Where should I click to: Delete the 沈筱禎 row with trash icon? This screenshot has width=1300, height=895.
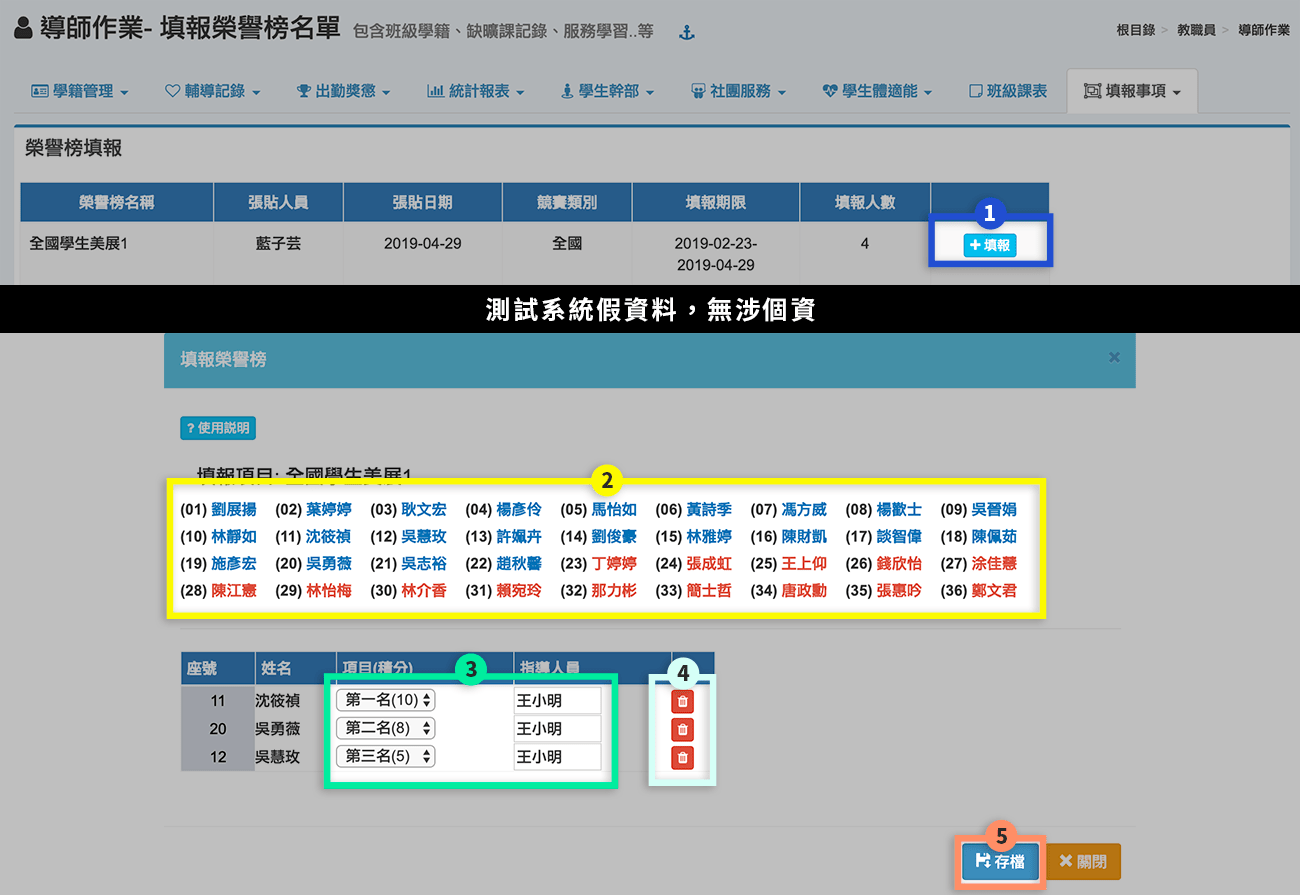pos(682,701)
